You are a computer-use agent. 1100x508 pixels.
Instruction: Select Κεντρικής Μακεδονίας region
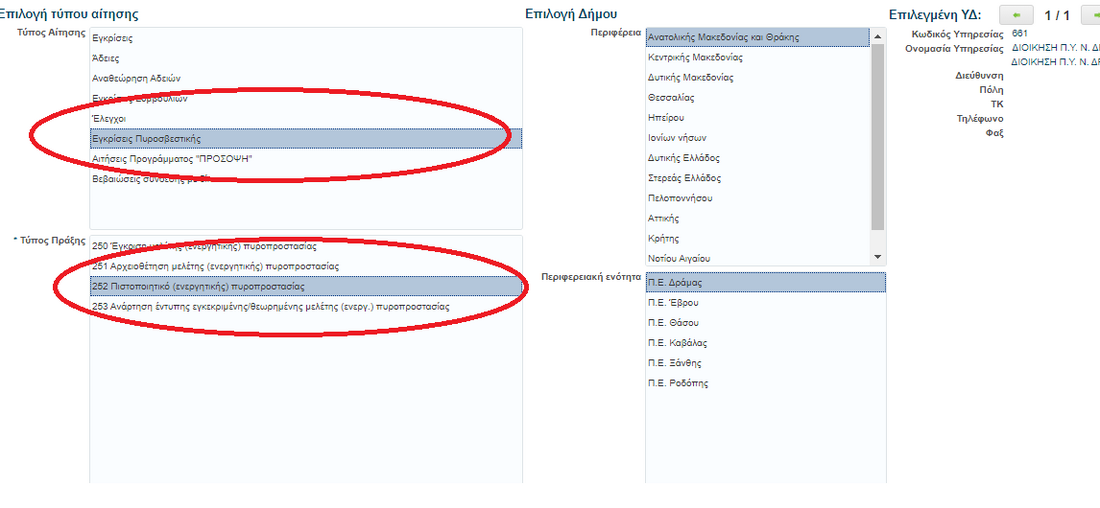(695, 57)
